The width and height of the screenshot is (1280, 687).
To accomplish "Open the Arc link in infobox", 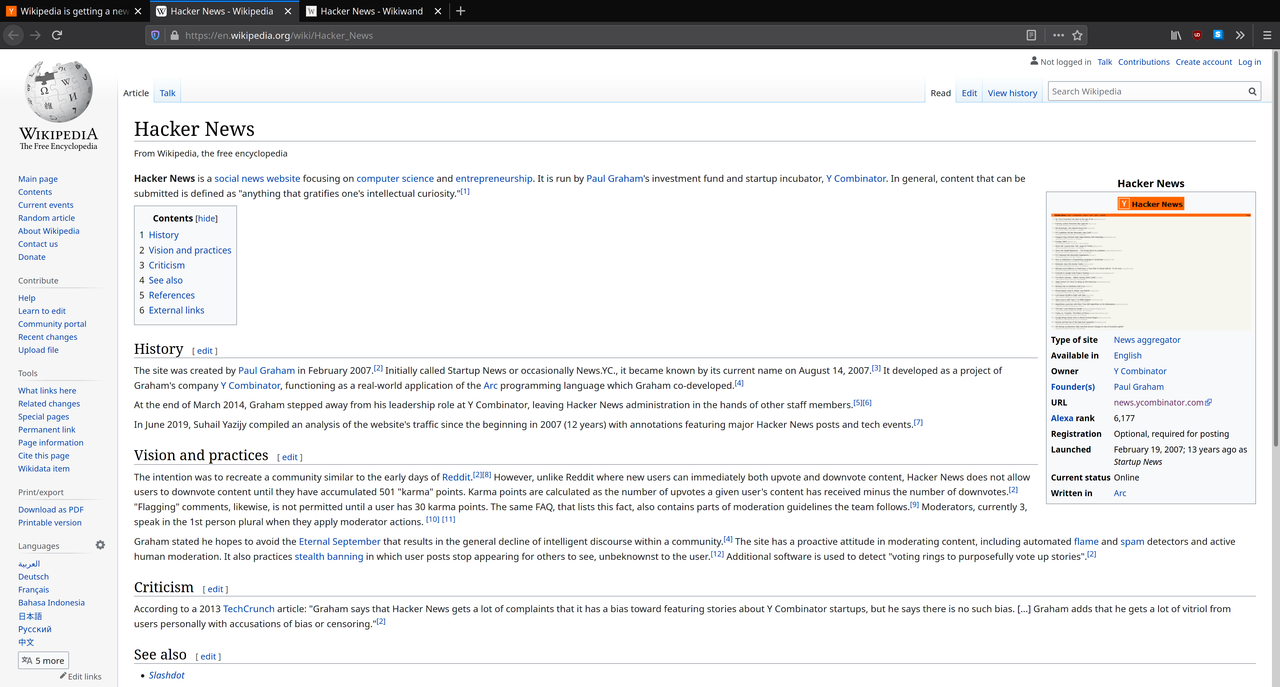I will [x=1120, y=493].
